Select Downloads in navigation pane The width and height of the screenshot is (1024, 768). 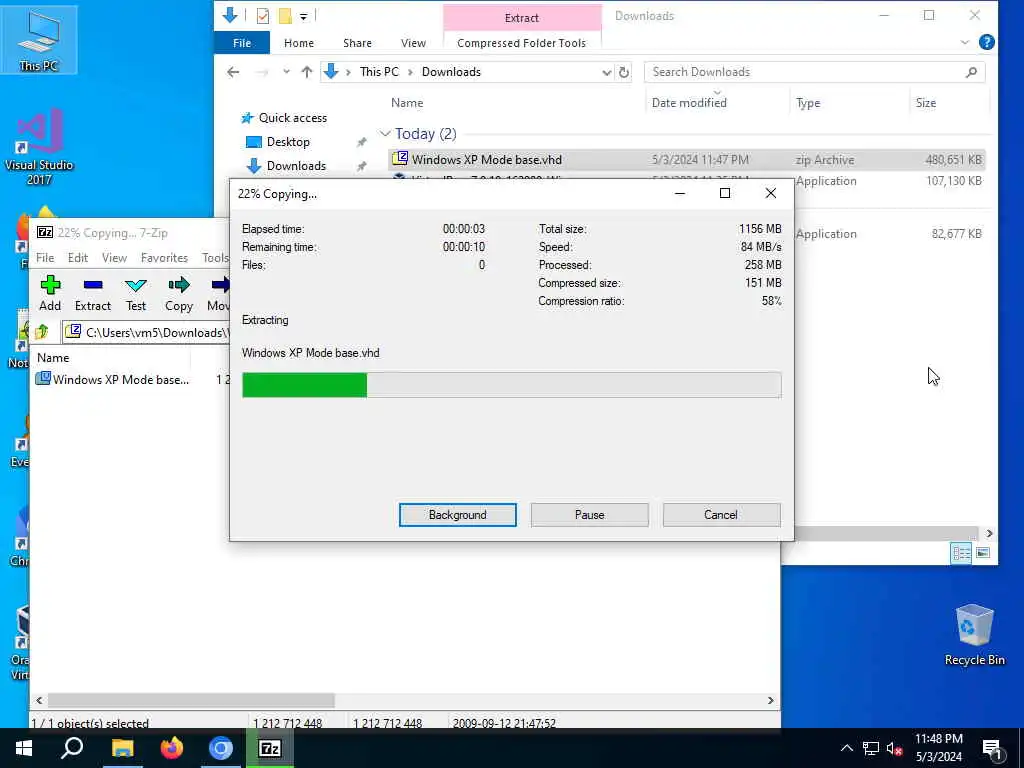click(x=296, y=166)
